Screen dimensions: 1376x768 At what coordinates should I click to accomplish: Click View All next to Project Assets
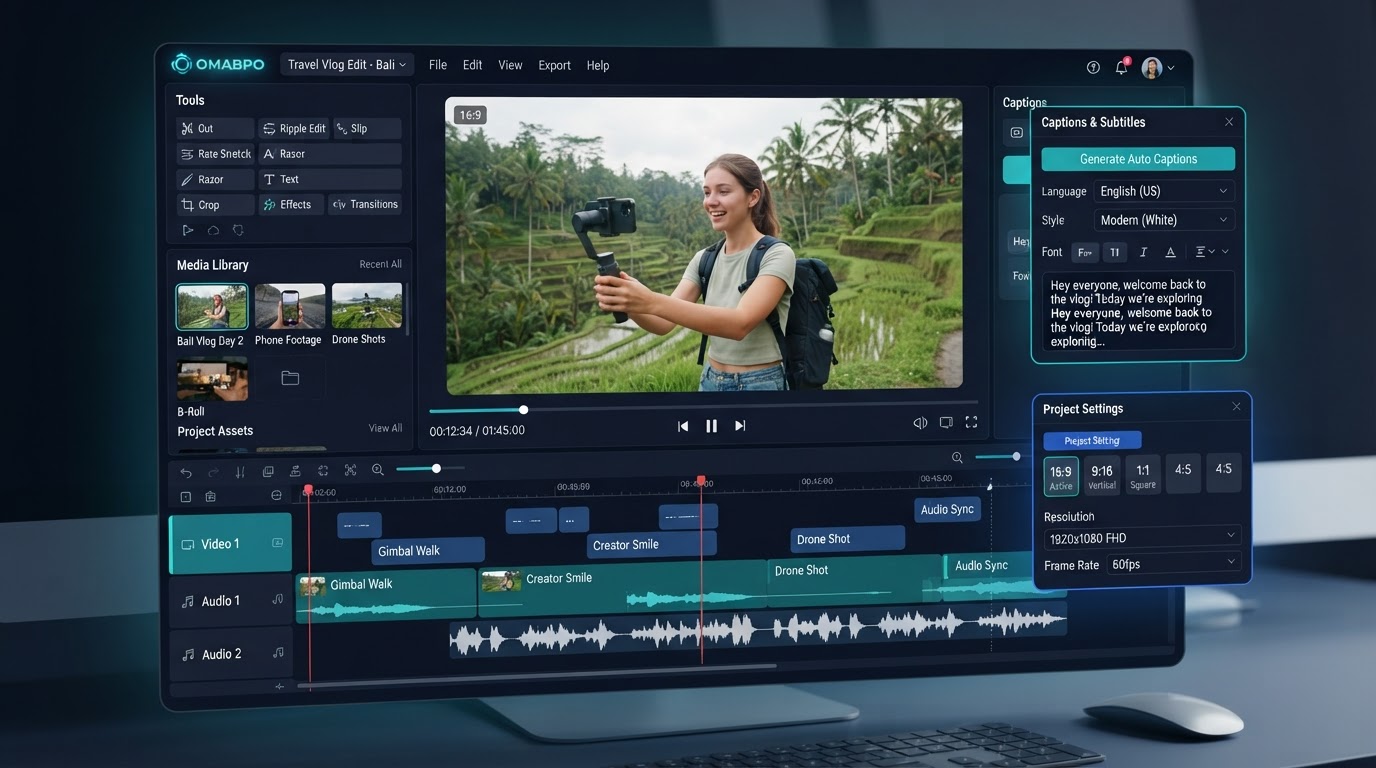(385, 428)
